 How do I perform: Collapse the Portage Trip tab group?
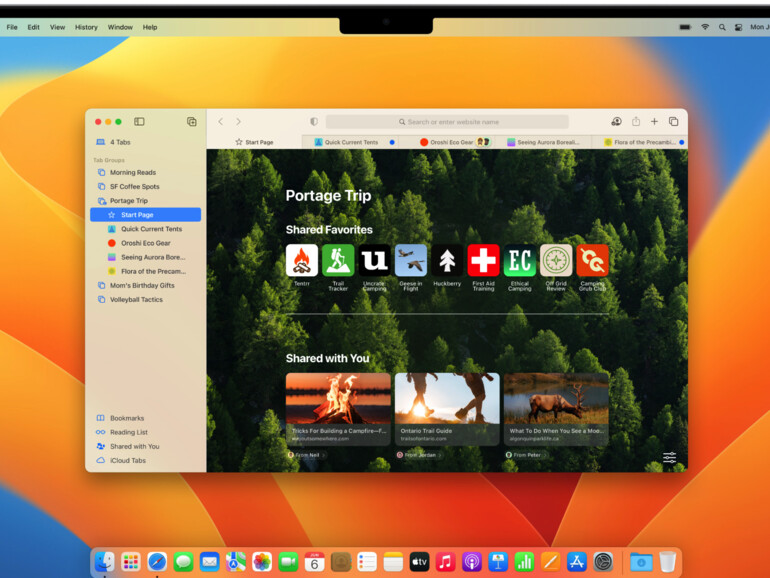[145, 200]
